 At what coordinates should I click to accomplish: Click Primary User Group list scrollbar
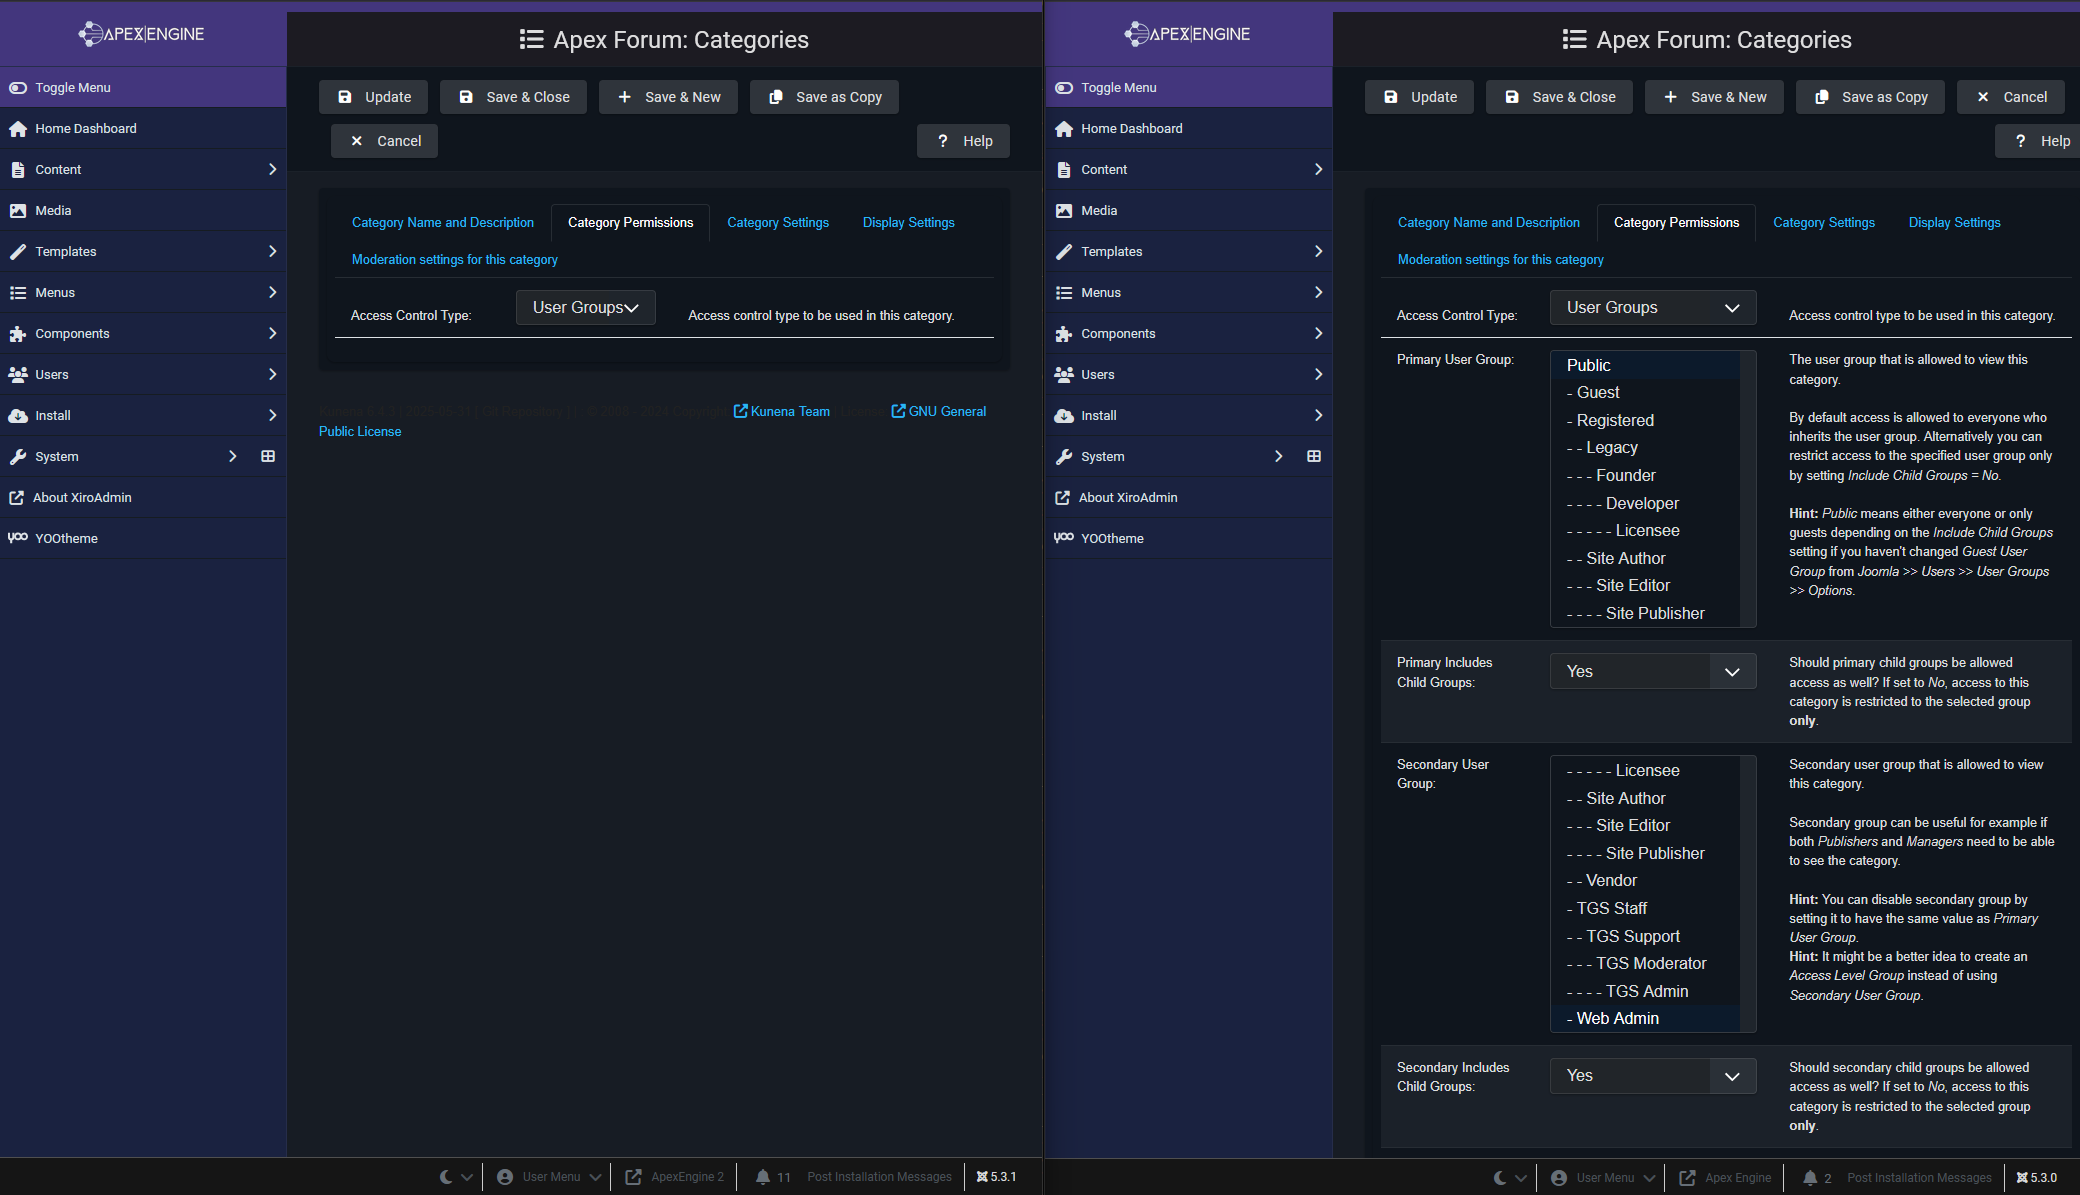coord(1748,489)
